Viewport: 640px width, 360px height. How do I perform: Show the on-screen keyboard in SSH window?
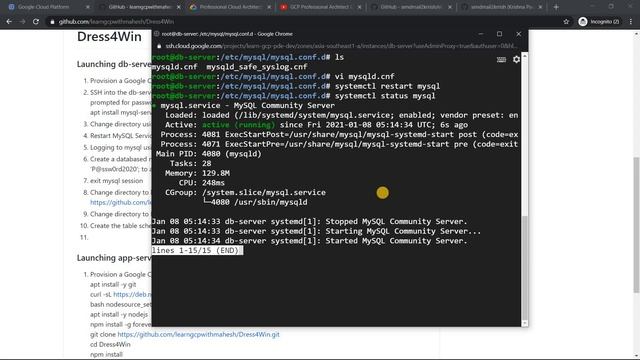click(x=501, y=60)
